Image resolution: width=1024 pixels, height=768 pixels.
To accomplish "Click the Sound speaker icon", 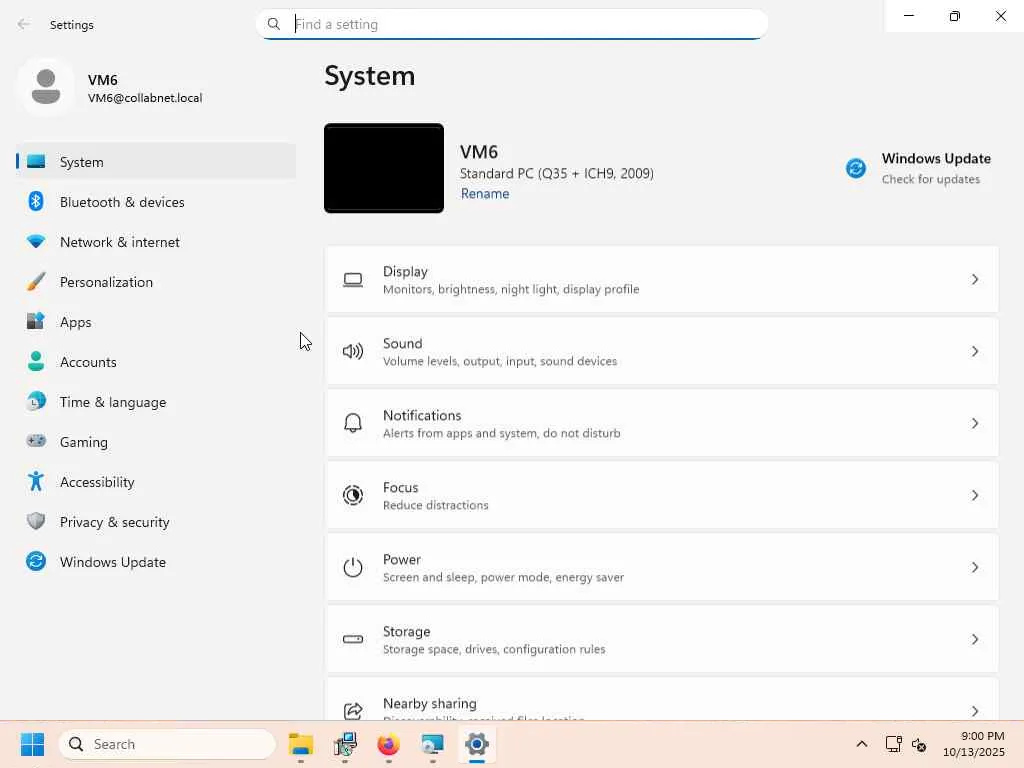I will 353,351.
